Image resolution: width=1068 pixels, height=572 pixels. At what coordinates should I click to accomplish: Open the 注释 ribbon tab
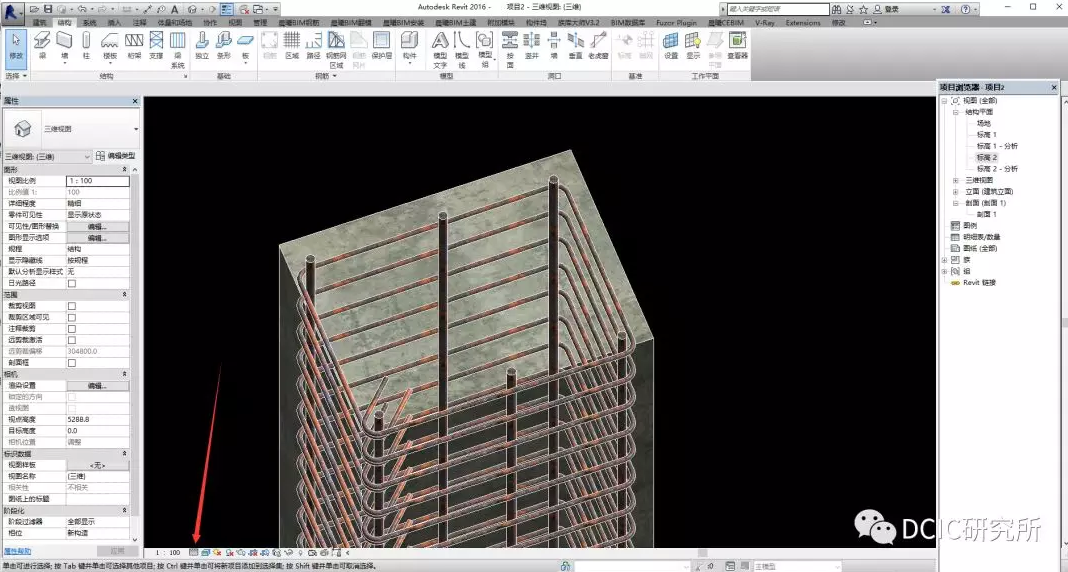click(x=140, y=22)
